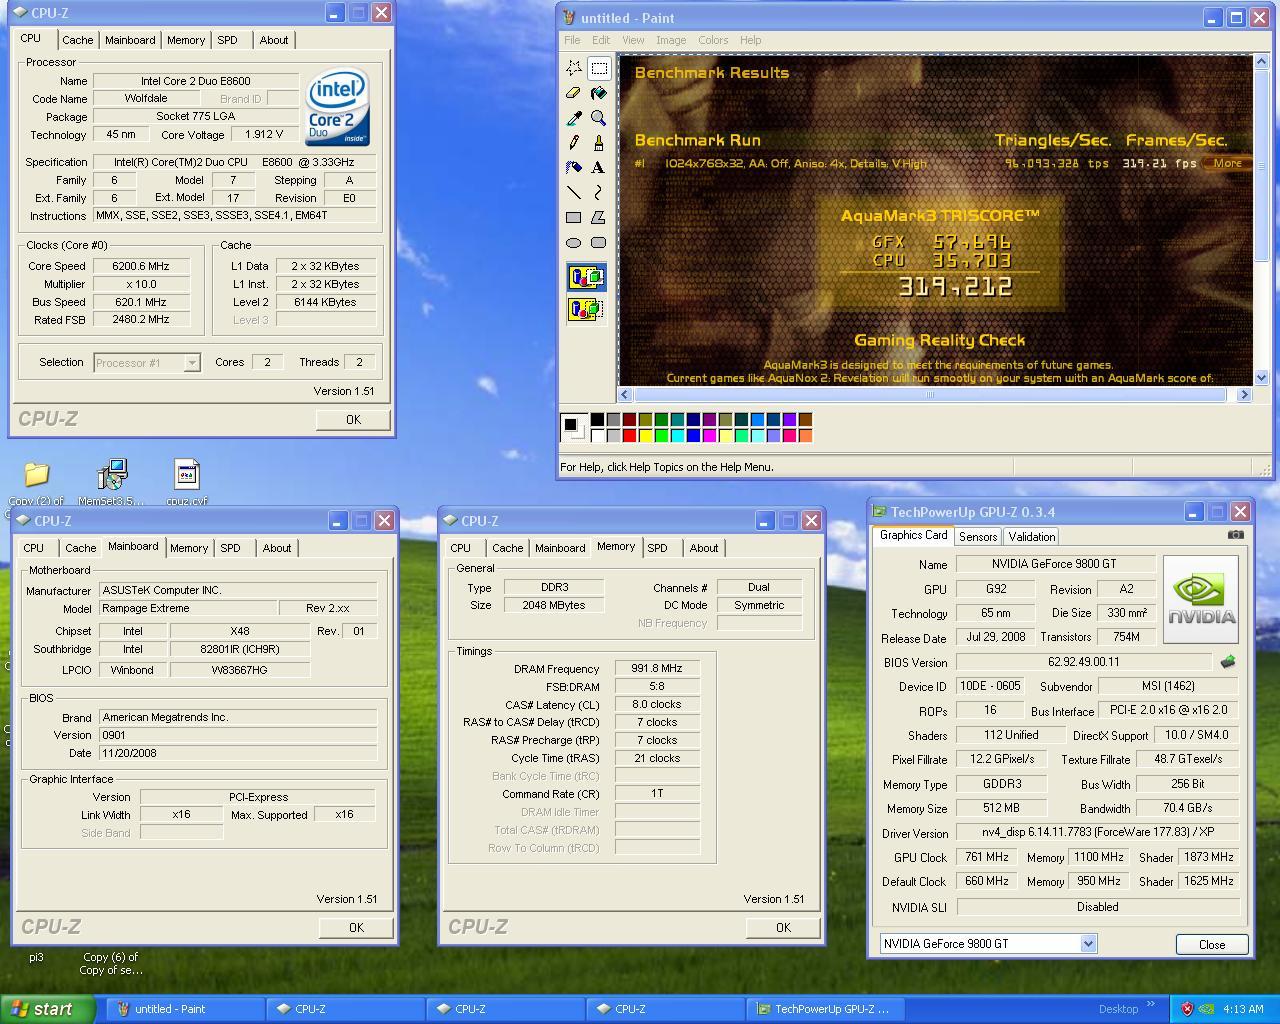This screenshot has height=1024, width=1280.
Task: Select the Text tool in Paint
Action: pos(599,168)
